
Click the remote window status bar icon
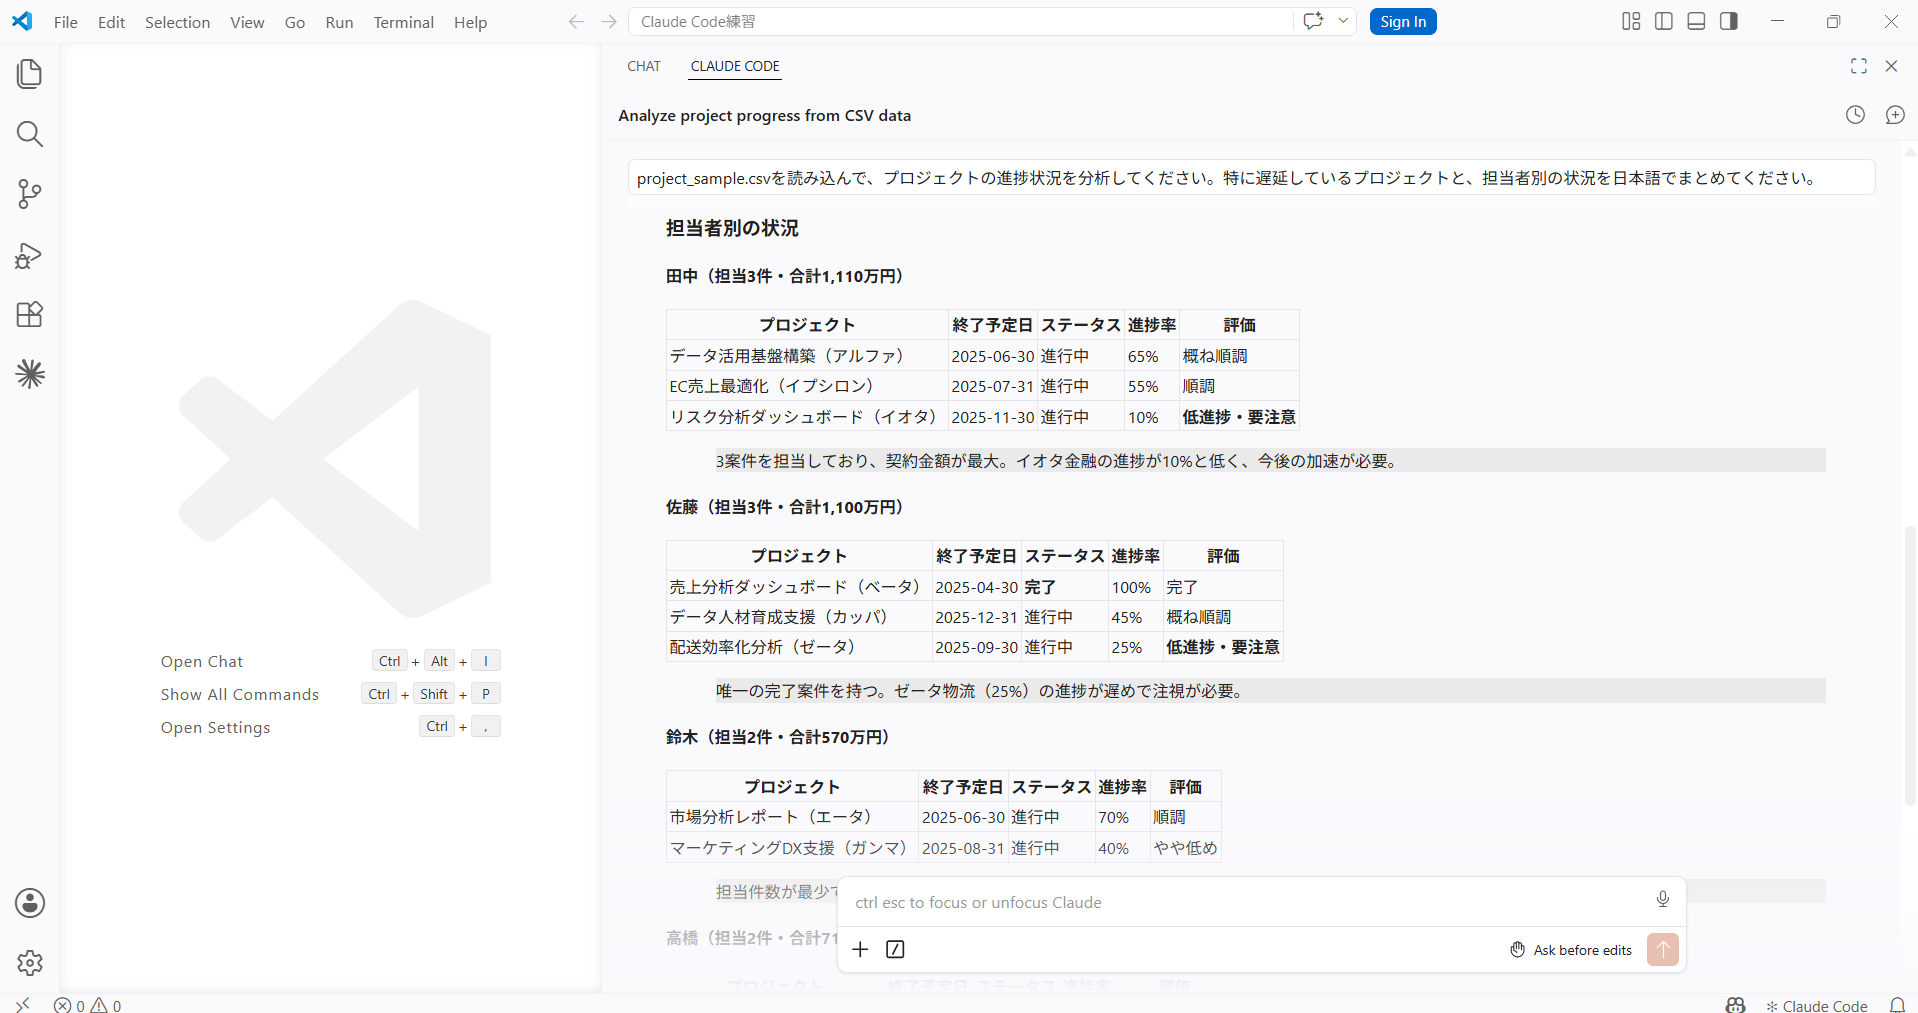(23, 1004)
